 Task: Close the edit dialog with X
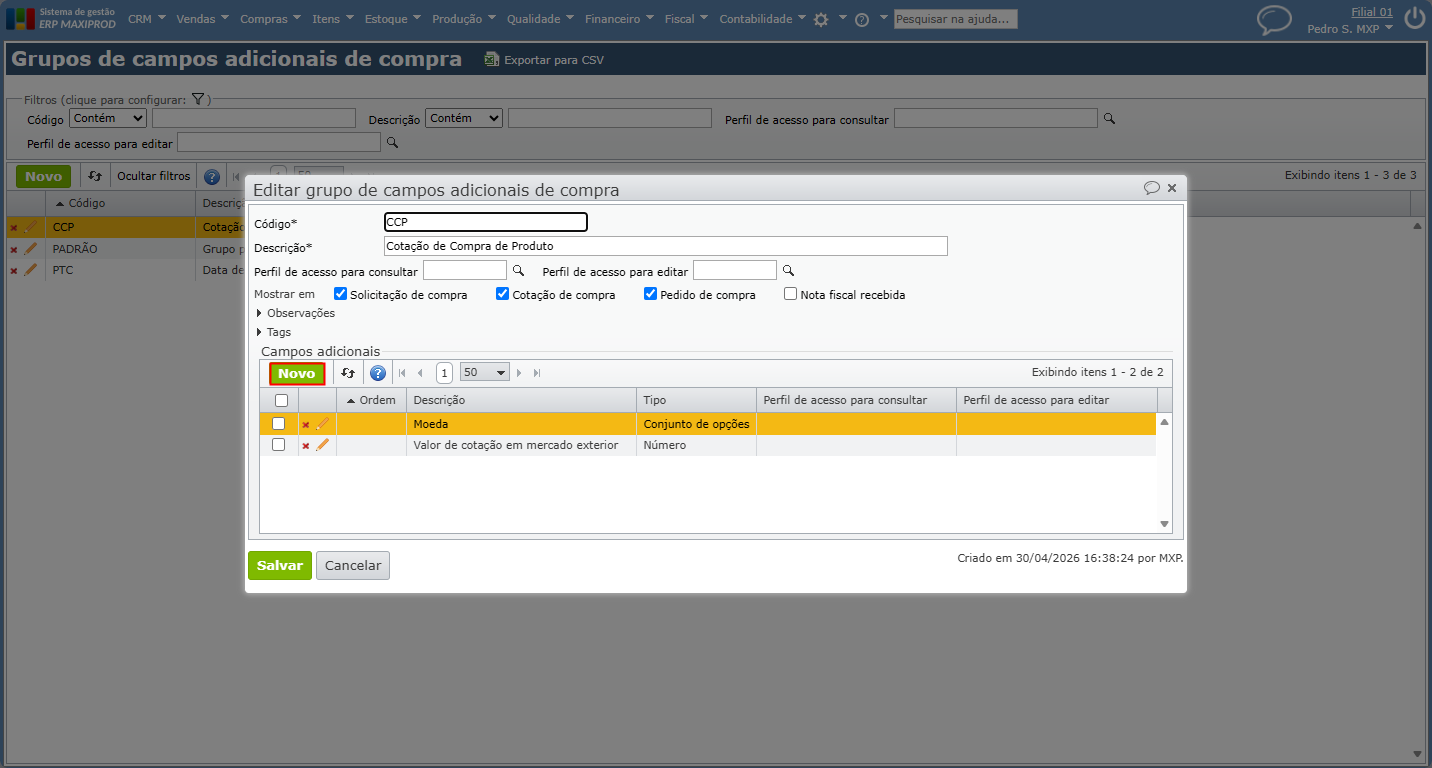(1172, 188)
